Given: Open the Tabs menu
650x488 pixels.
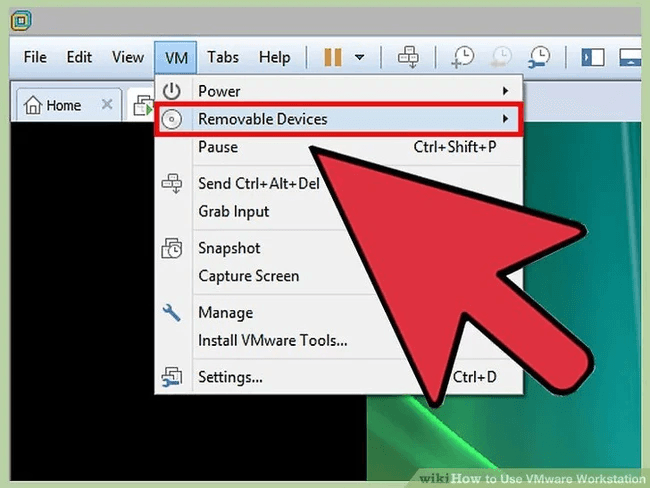Looking at the screenshot, I should click(223, 57).
